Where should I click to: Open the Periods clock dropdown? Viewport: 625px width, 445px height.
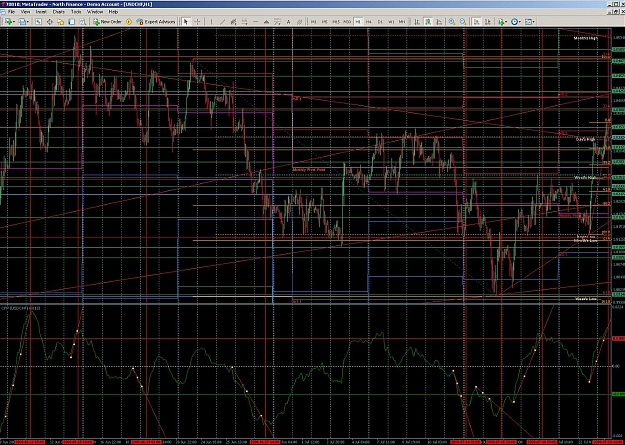[516, 22]
